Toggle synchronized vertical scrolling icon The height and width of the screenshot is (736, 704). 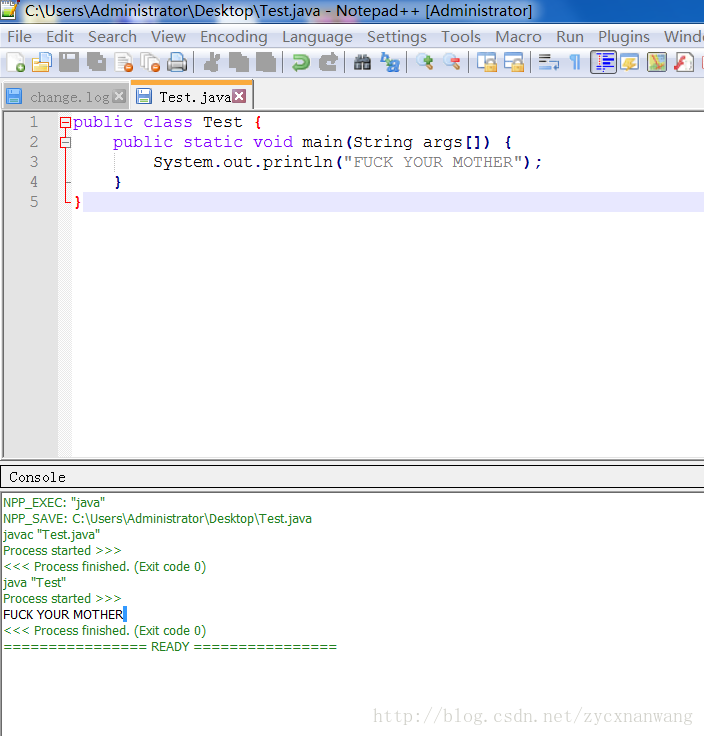486,62
